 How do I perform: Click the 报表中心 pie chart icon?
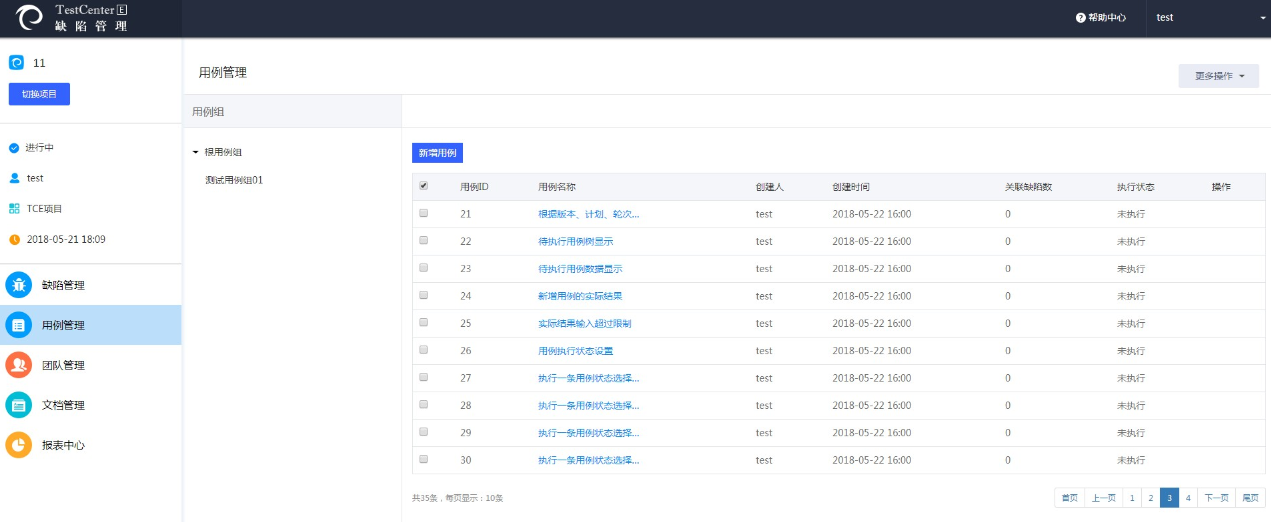click(x=19, y=445)
